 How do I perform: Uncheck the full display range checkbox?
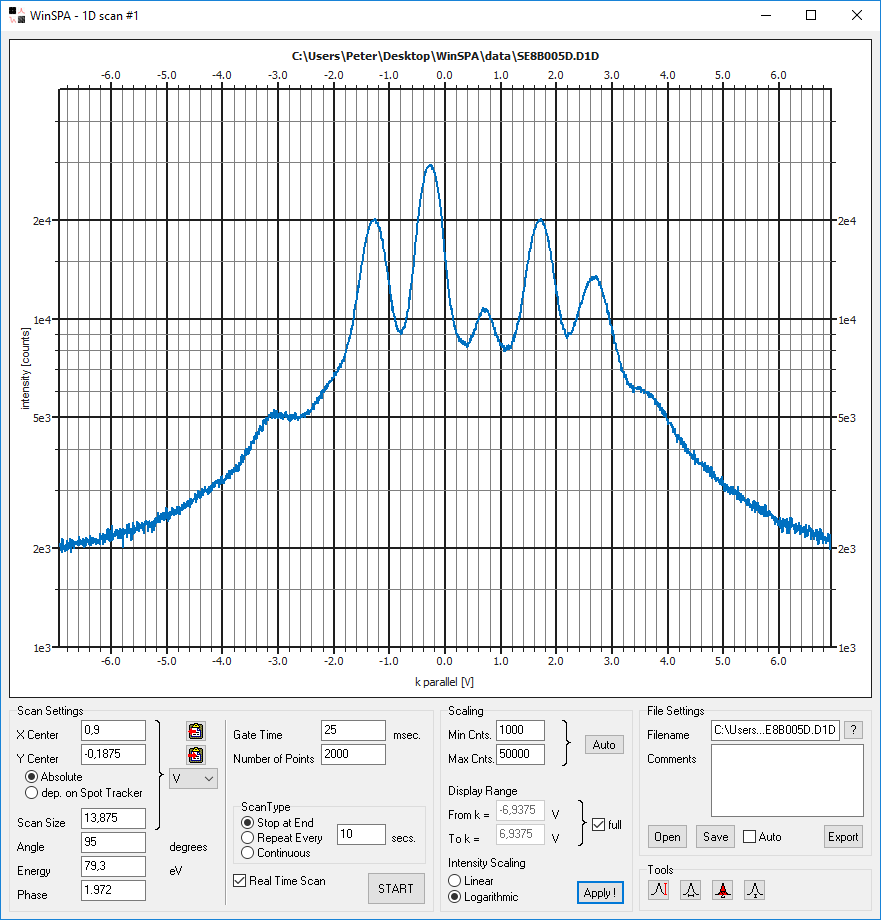pos(598,824)
